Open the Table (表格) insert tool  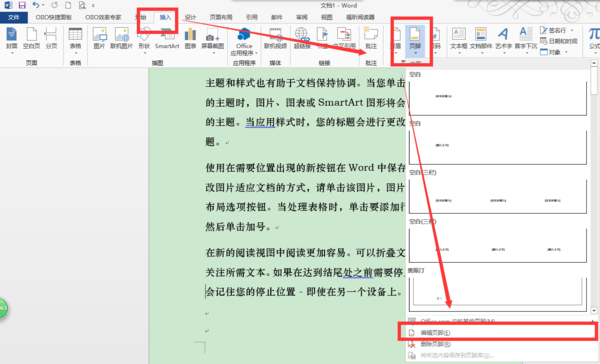tap(75, 40)
